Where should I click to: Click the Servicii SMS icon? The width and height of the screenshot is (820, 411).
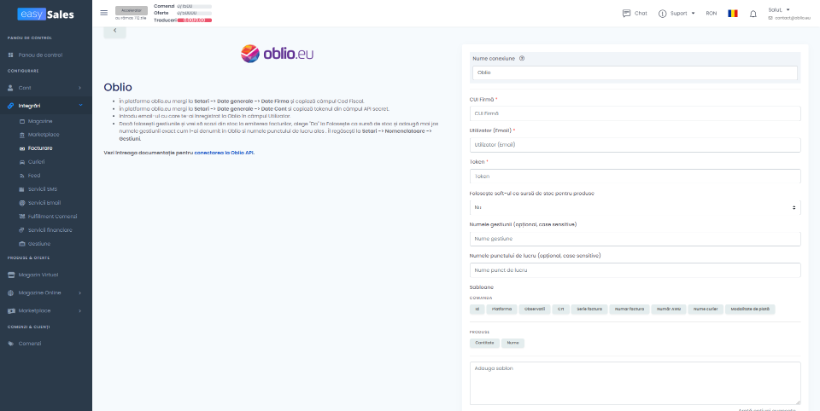22,189
